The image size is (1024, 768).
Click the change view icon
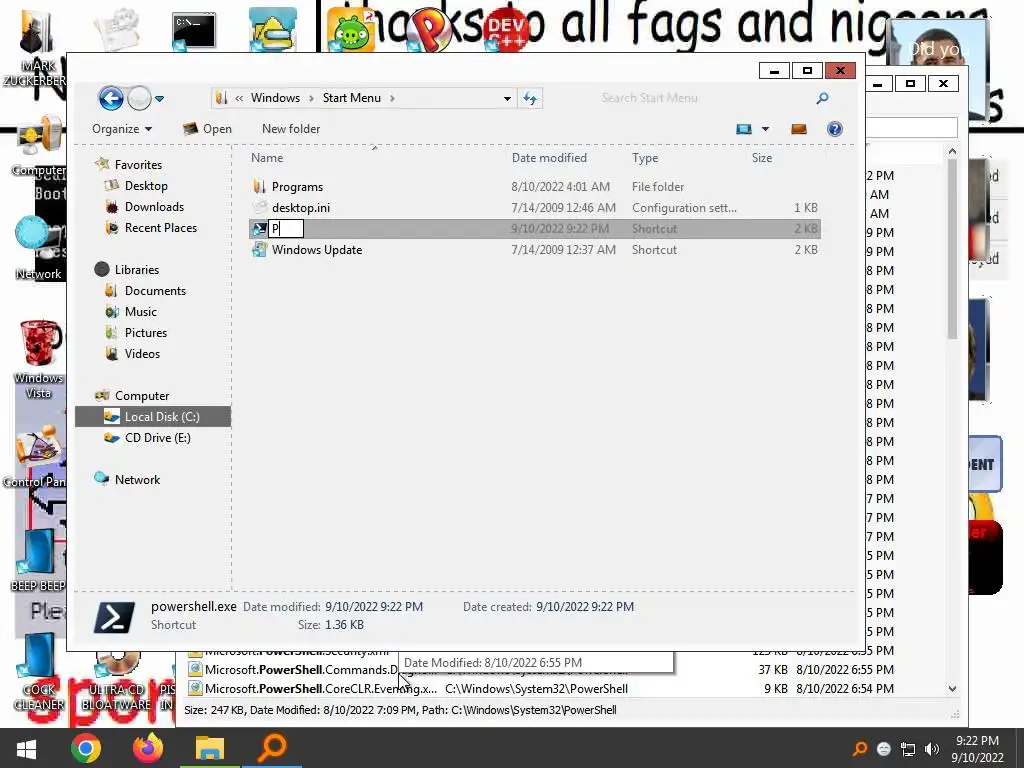click(x=744, y=129)
